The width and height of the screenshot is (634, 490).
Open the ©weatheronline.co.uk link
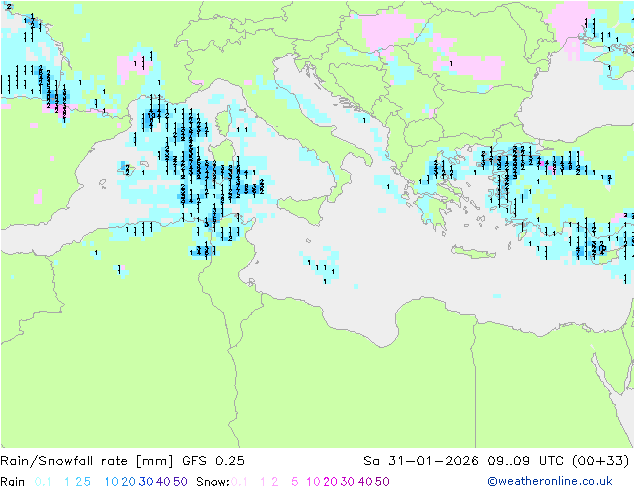[x=550, y=482]
